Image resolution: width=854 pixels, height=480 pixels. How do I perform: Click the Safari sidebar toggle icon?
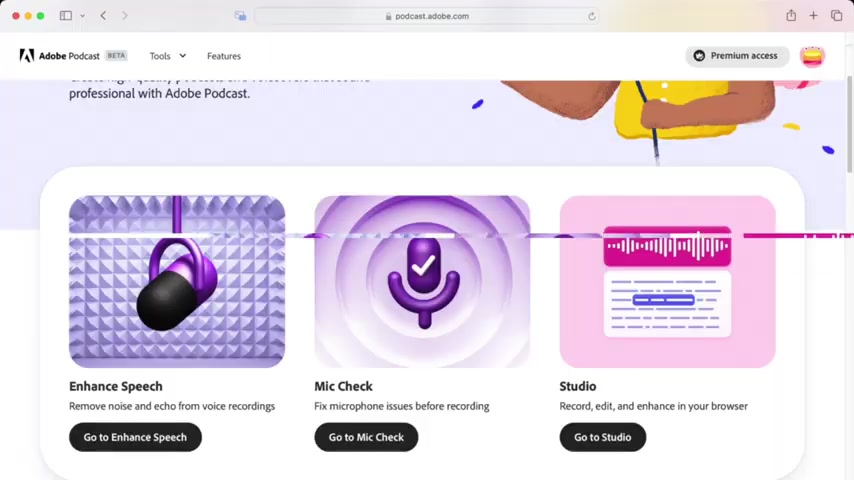(65, 16)
